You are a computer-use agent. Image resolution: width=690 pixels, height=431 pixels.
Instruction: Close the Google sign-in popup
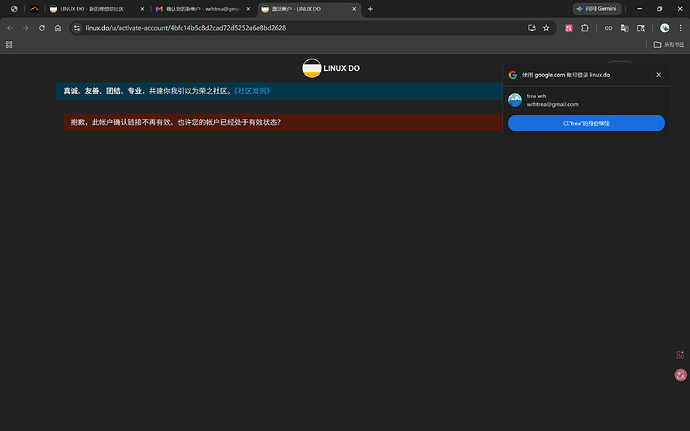pos(658,75)
